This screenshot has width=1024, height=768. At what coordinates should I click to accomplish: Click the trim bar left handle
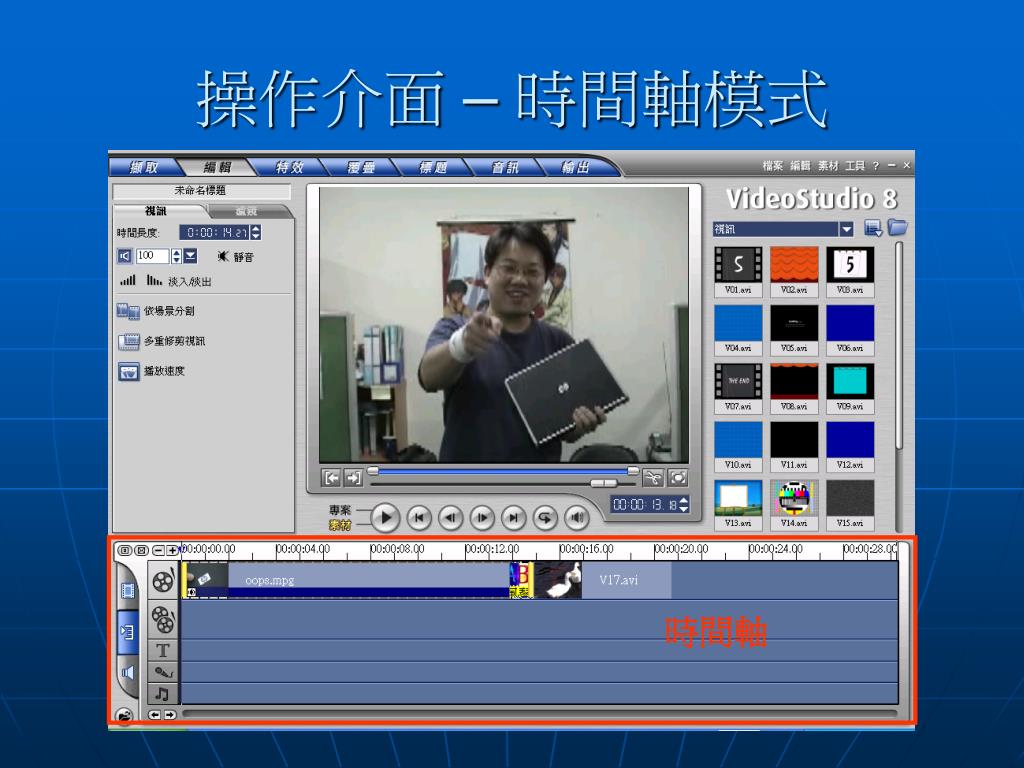click(x=373, y=470)
